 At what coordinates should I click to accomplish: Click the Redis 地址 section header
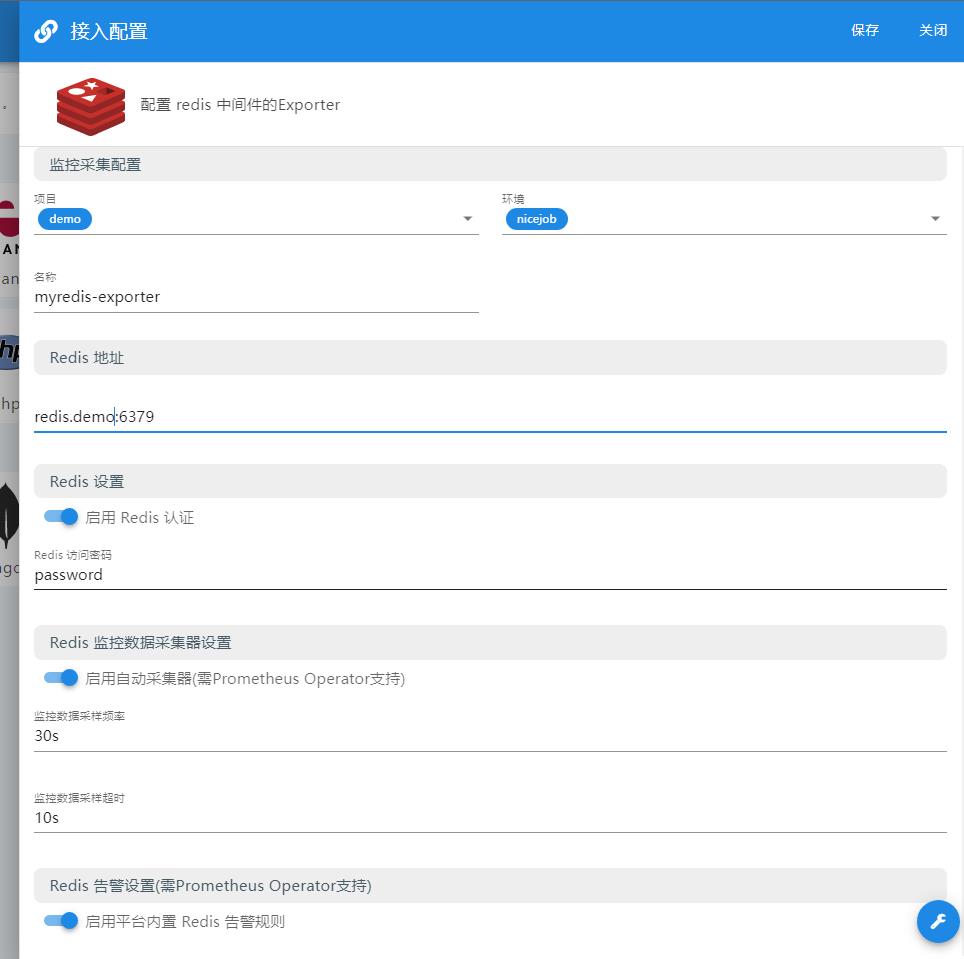click(x=490, y=357)
